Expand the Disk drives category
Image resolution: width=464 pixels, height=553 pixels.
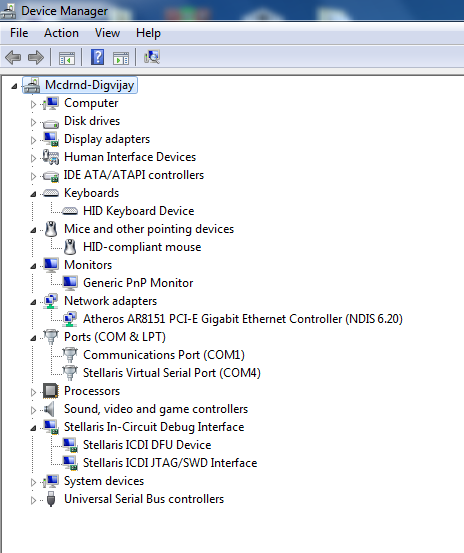[x=33, y=122]
